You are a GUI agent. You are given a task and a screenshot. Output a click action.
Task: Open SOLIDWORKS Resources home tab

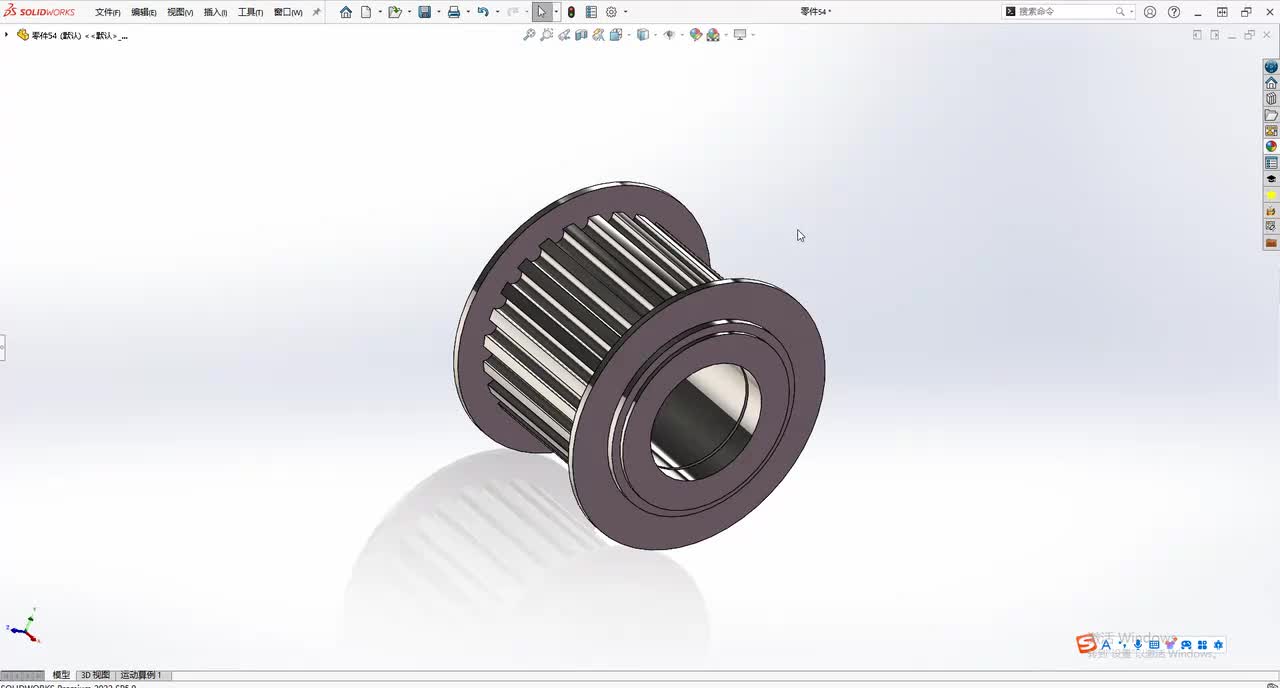point(1271,83)
